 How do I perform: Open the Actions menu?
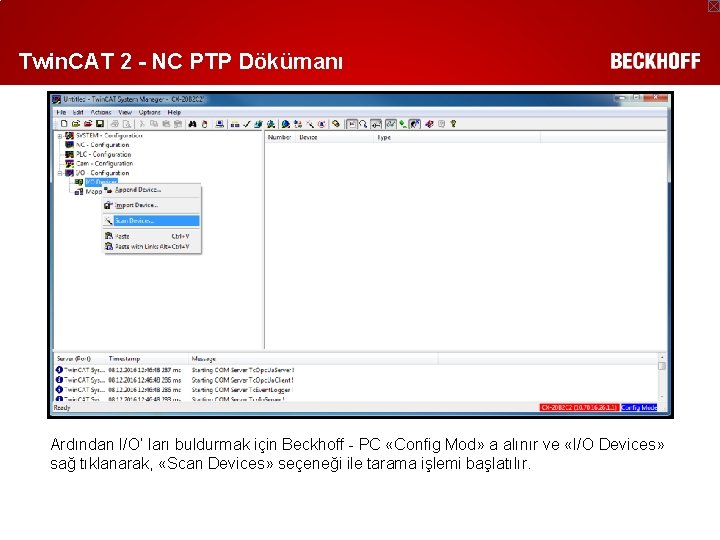coord(101,112)
